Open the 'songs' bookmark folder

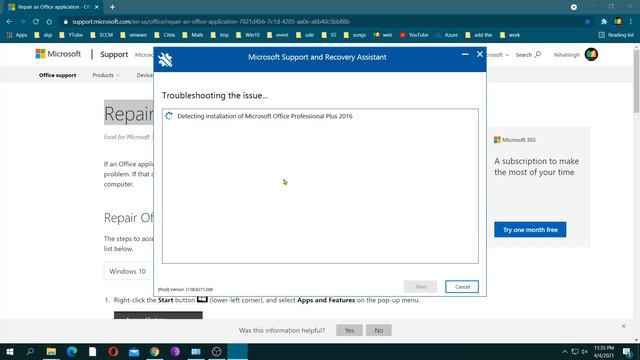pos(355,35)
